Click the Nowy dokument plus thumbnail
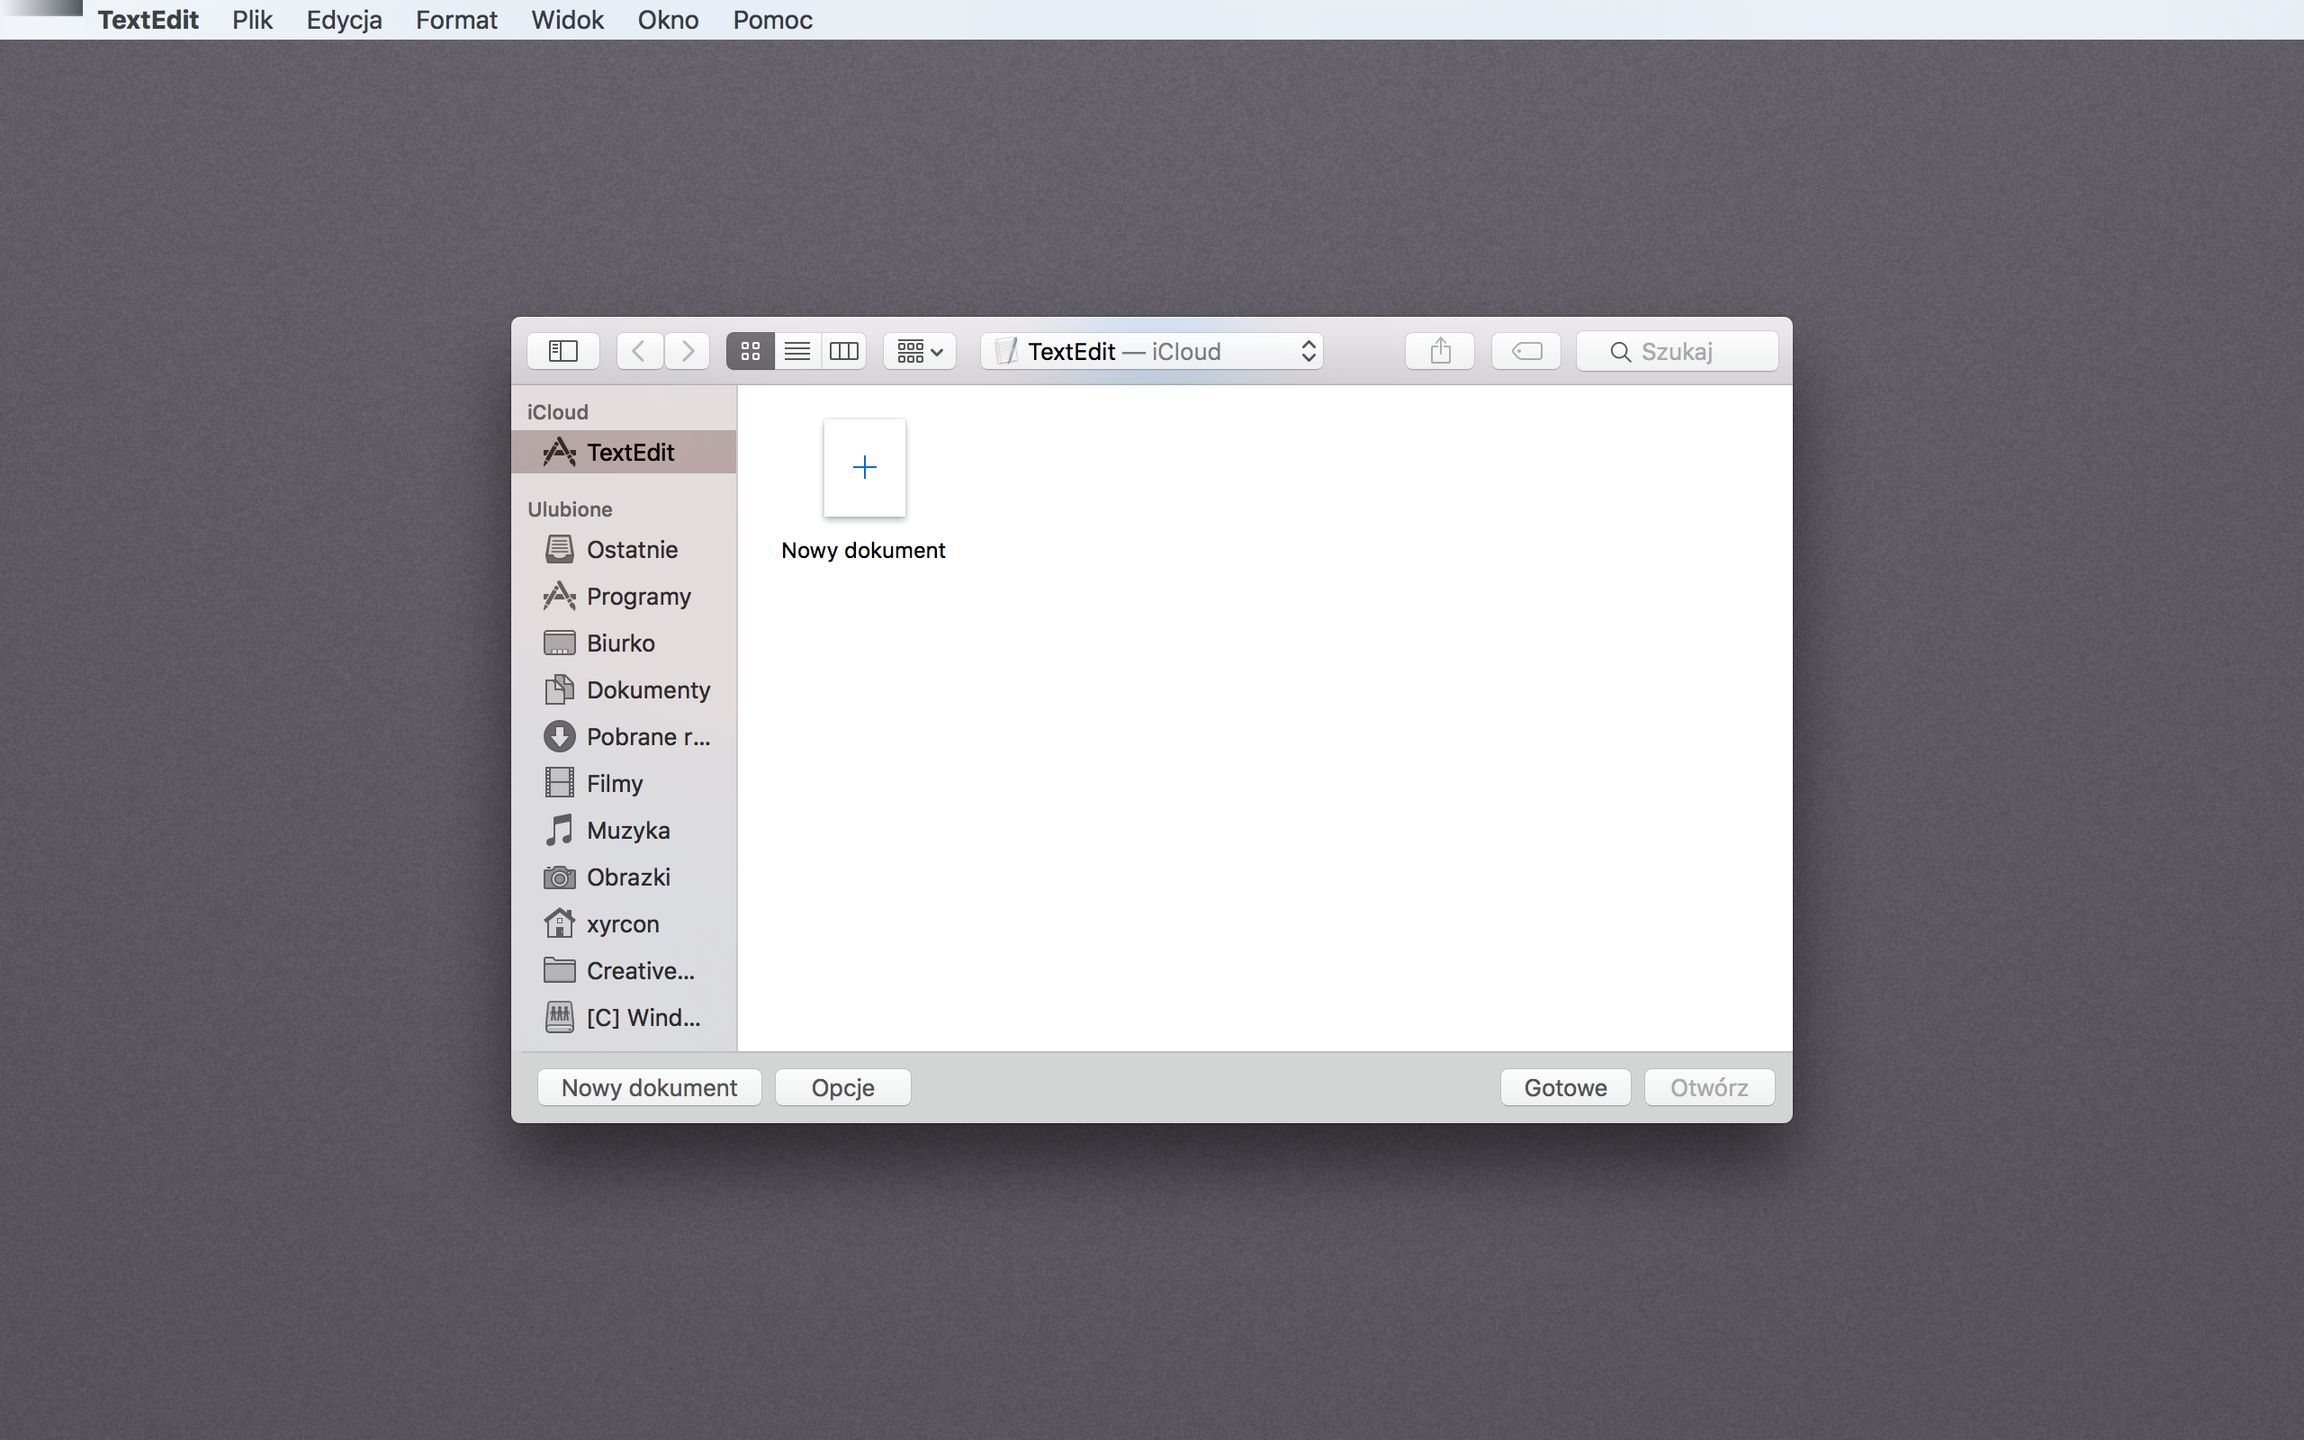 pyautogui.click(x=864, y=468)
